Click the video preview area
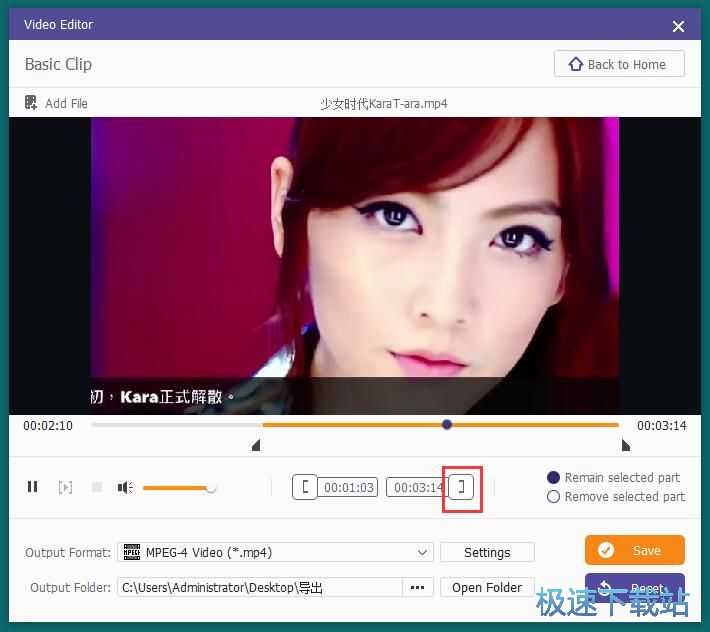The height and width of the screenshot is (632, 710). [x=355, y=266]
